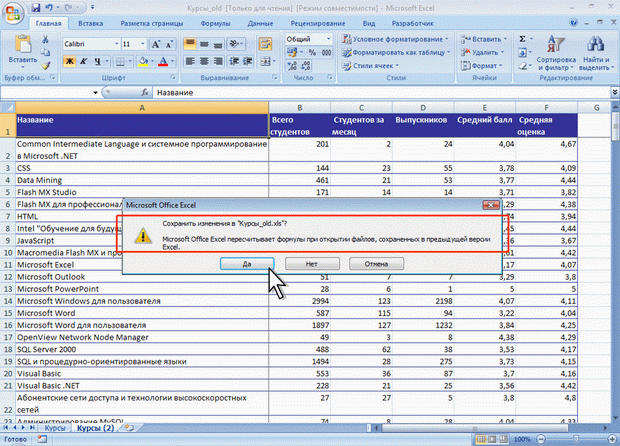620x446 pixels.
Task: Center text horizontally
Action: coord(204,61)
